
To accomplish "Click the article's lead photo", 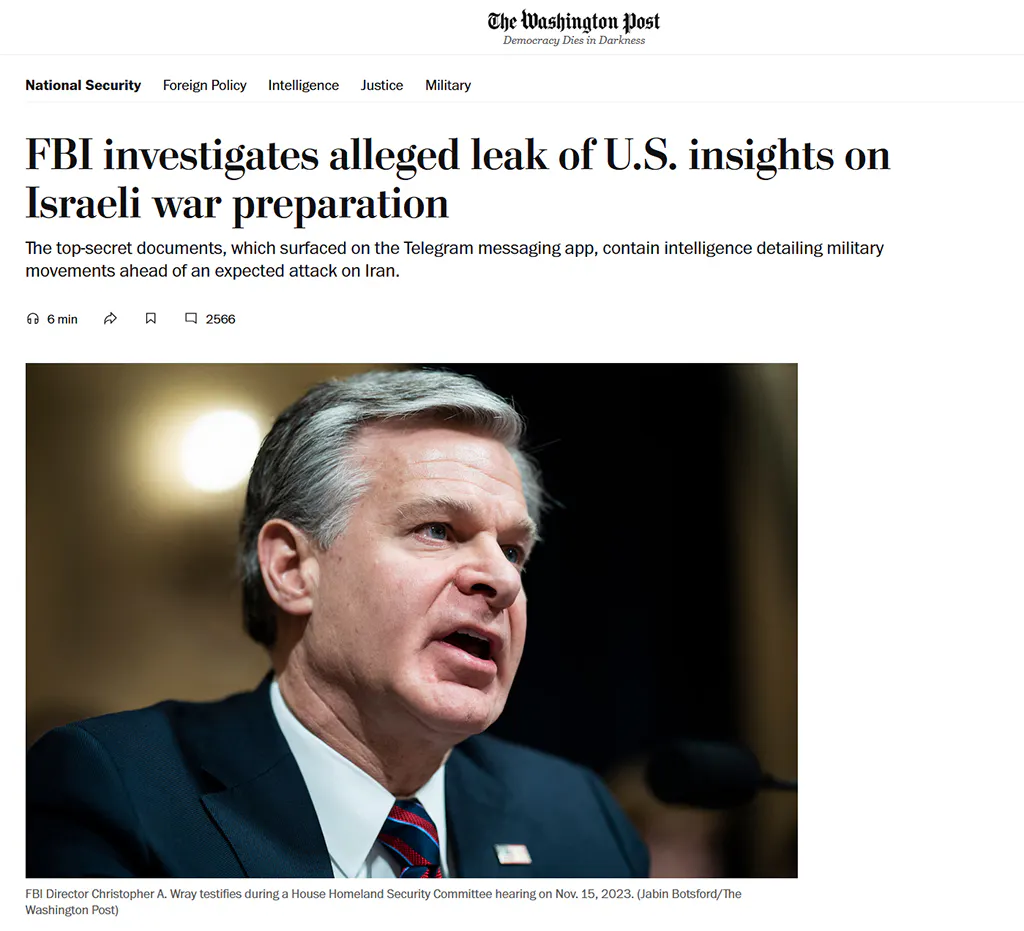I will pyautogui.click(x=411, y=620).
